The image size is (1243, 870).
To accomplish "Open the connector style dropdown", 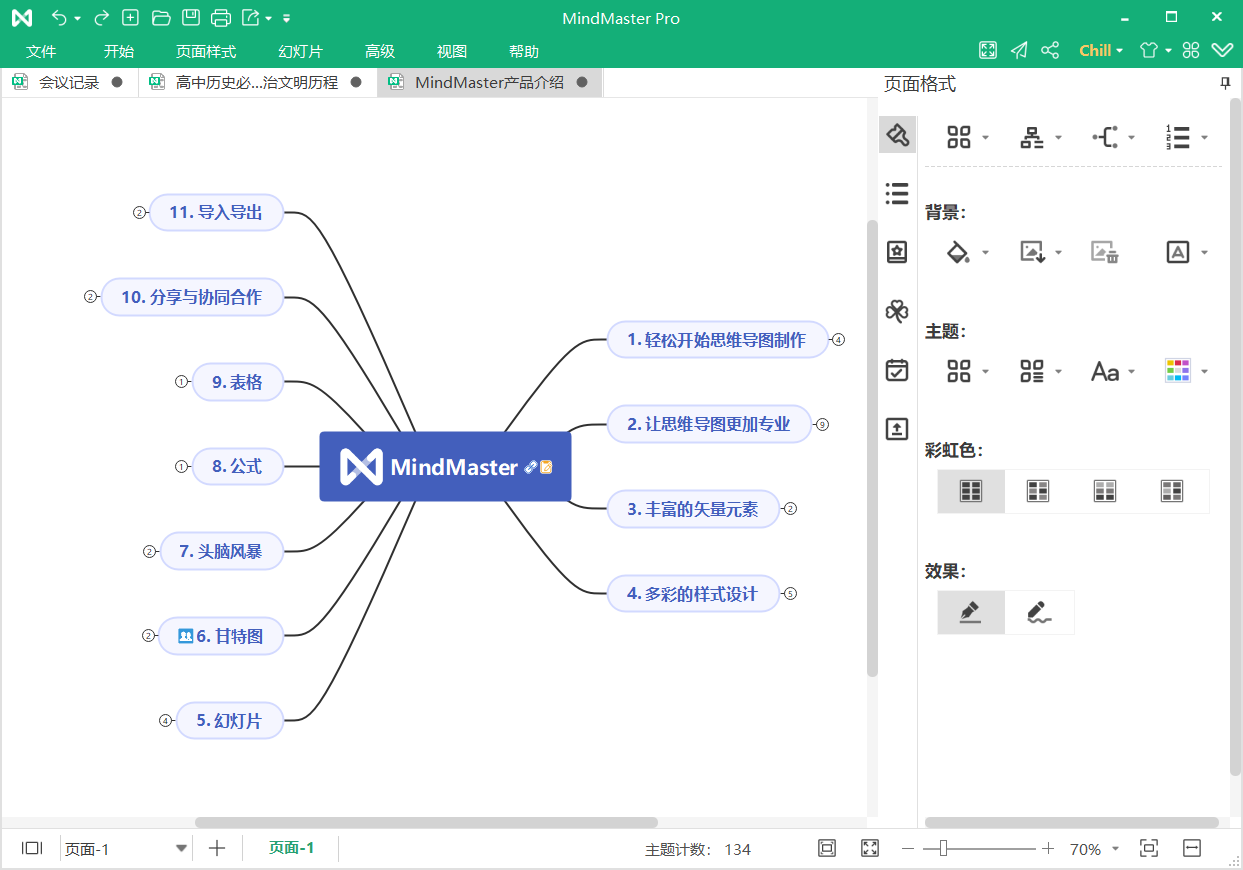I will [x=1113, y=138].
